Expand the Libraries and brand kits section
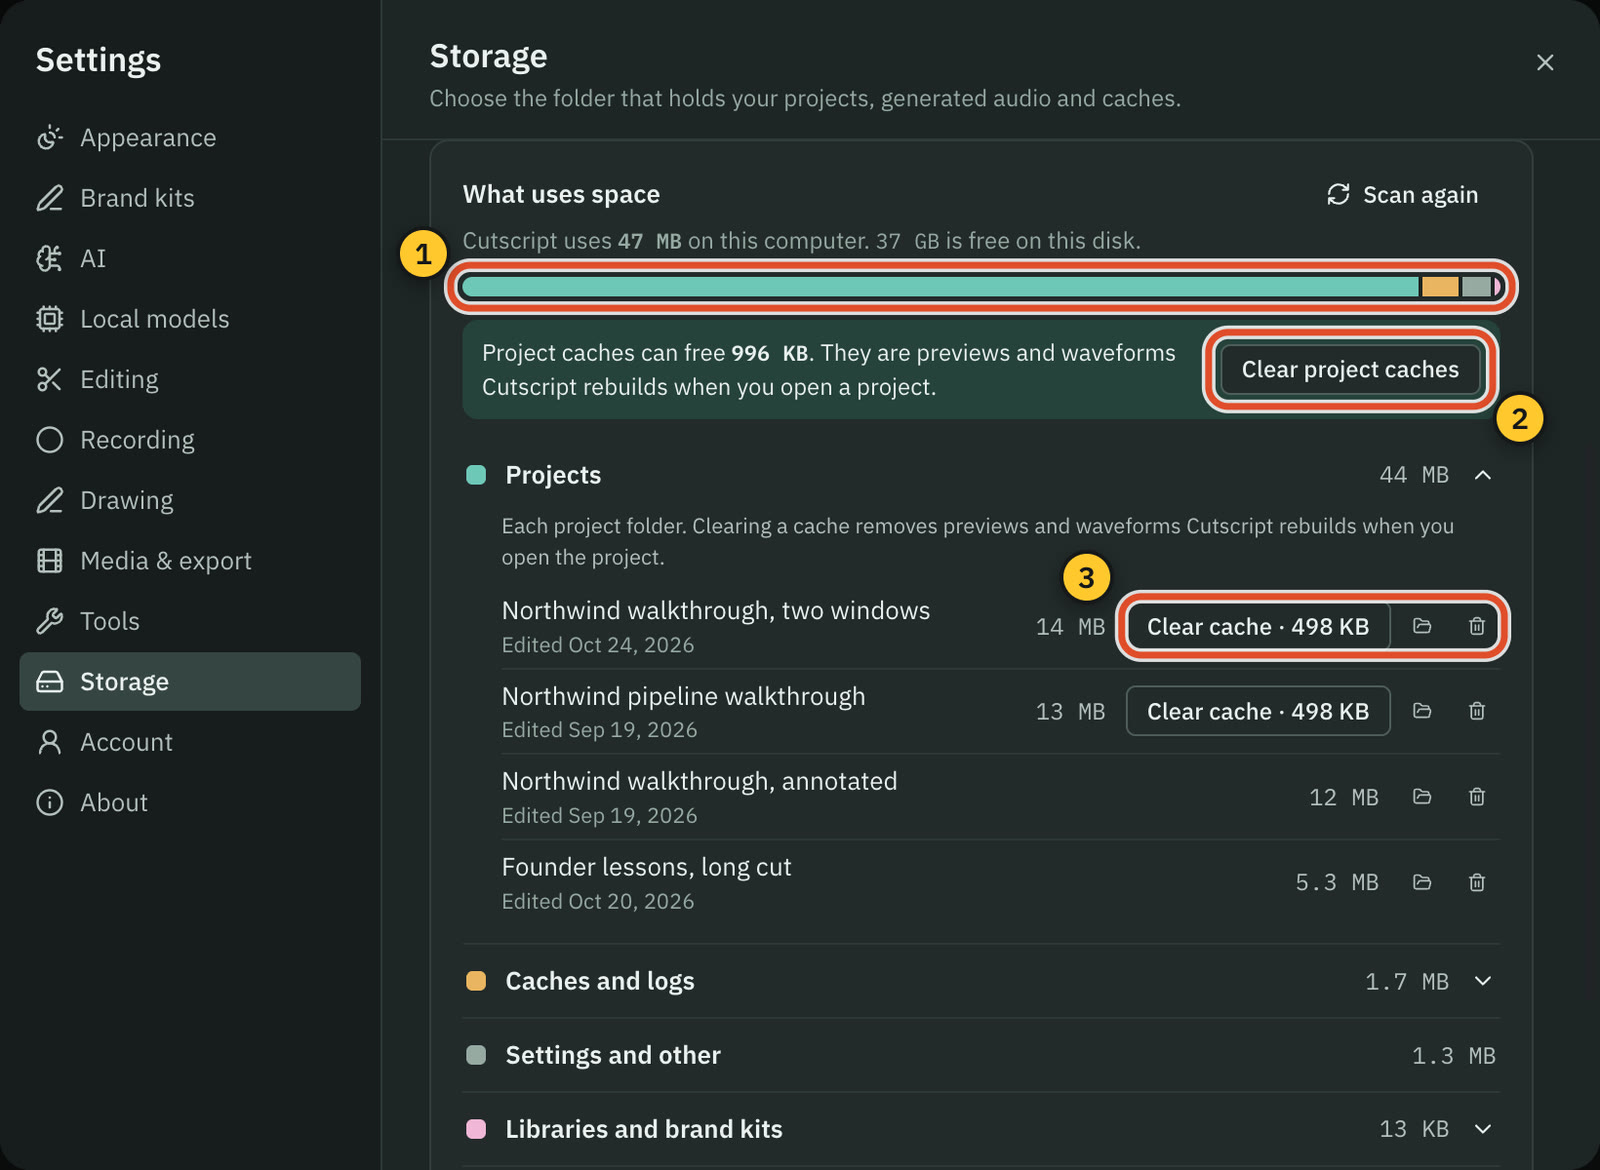This screenshot has height=1170, width=1600. (x=1483, y=1129)
